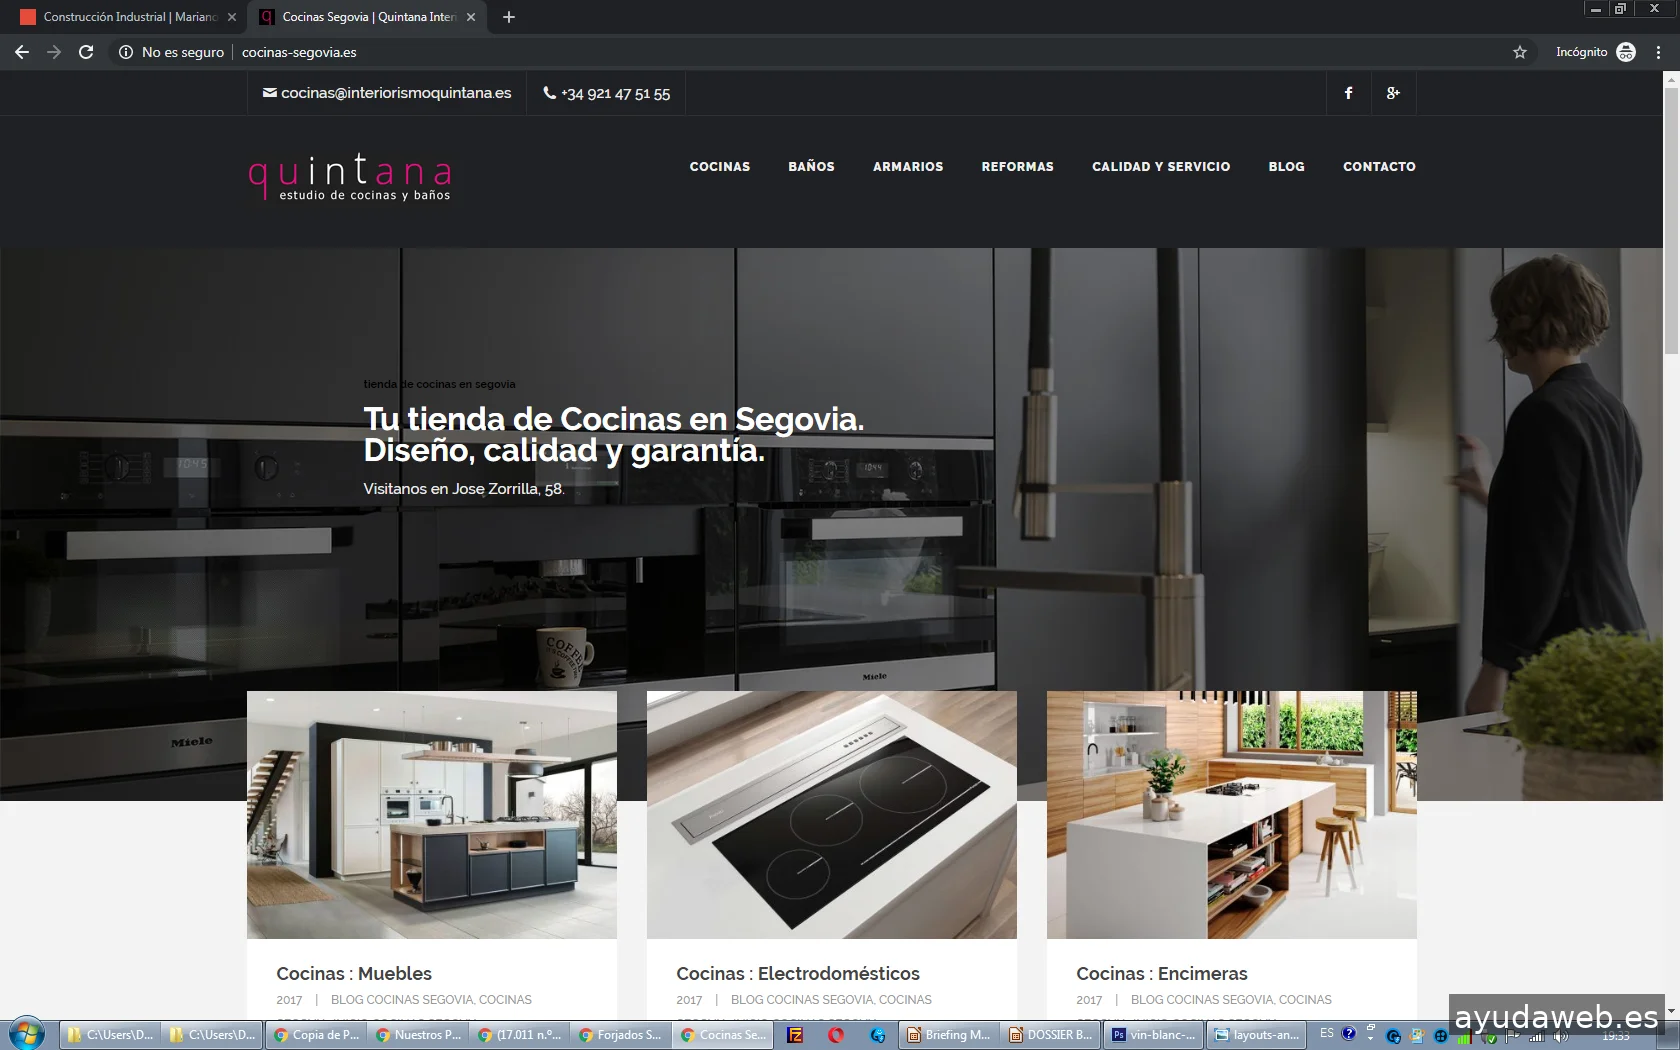Viewport: 1680px width, 1050px height.
Task: Click the Facebook icon in header
Action: pyautogui.click(x=1348, y=93)
